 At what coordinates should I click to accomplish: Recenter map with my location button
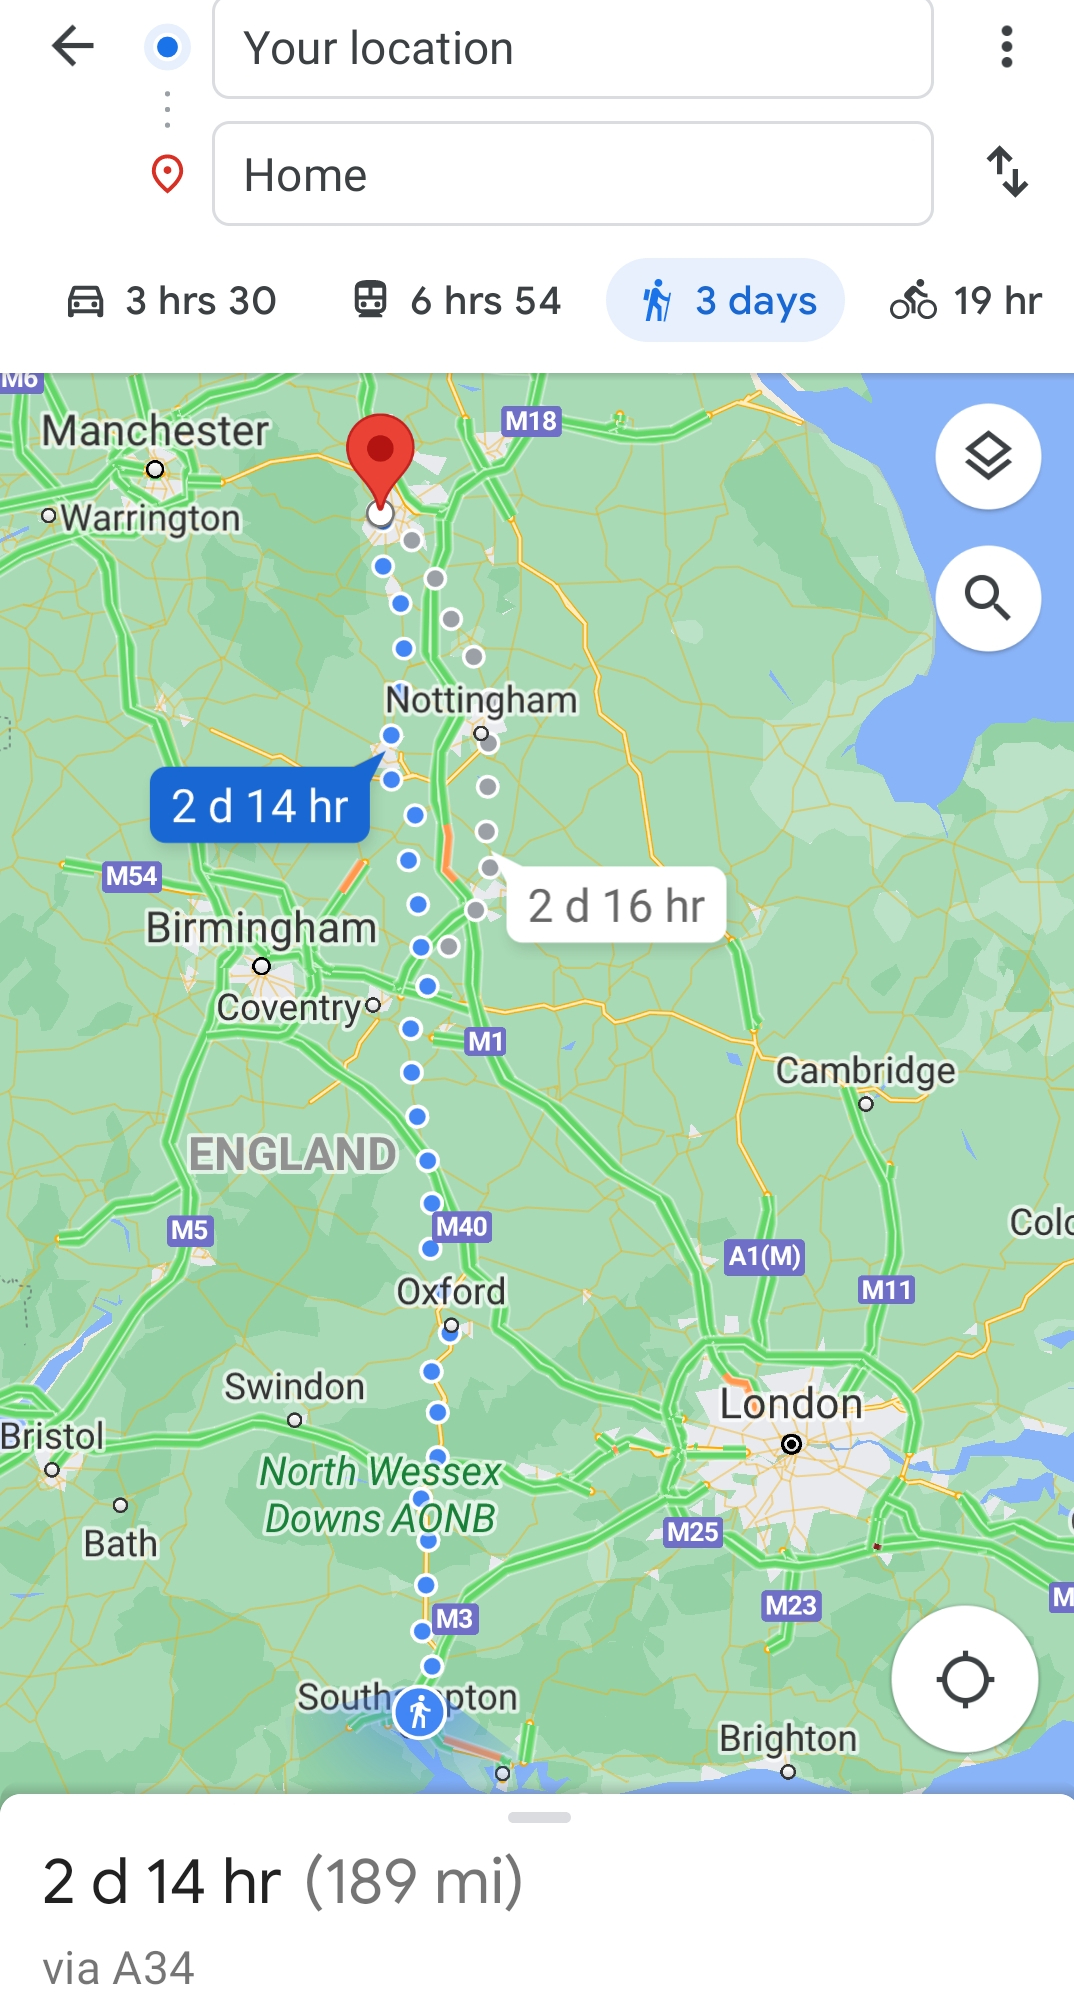click(965, 1679)
